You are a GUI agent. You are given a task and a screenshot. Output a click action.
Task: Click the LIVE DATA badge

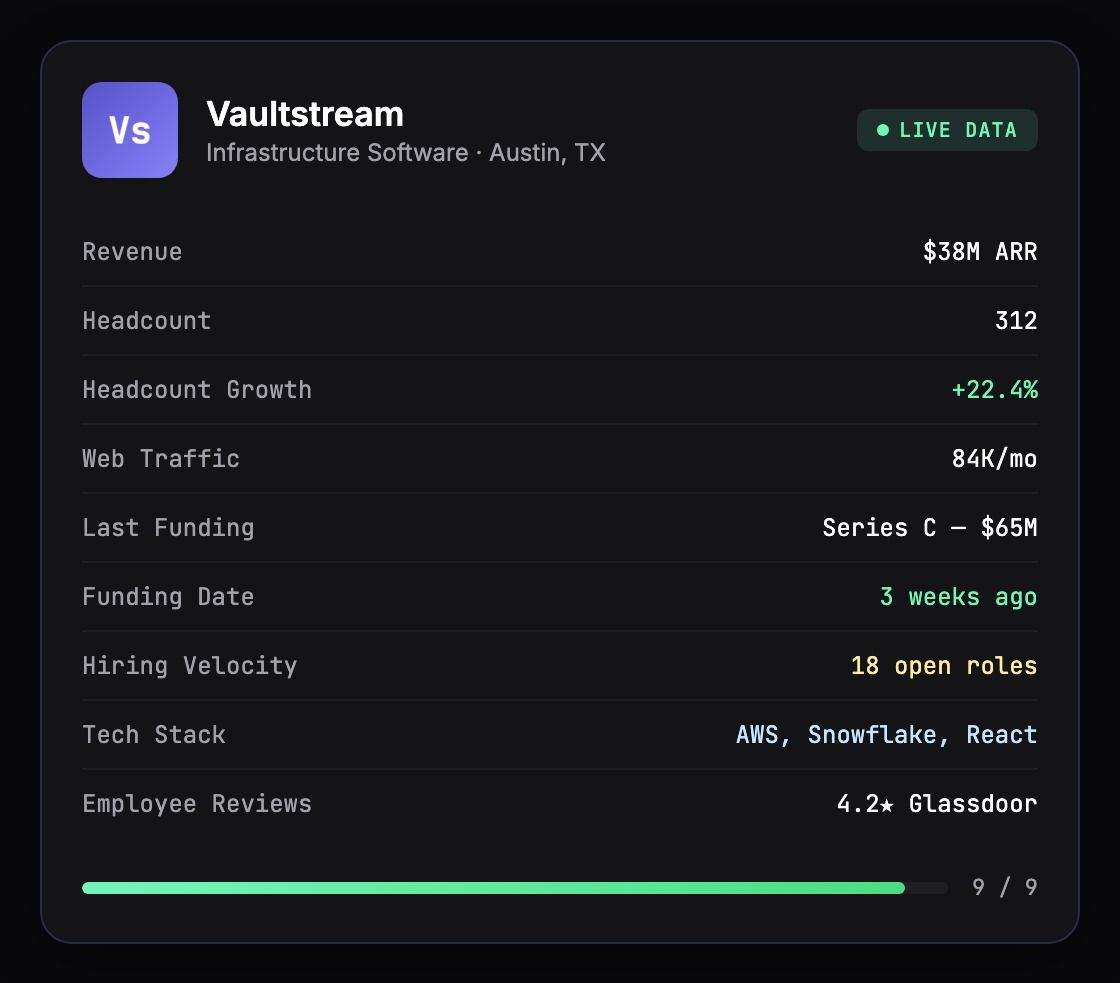pos(947,130)
